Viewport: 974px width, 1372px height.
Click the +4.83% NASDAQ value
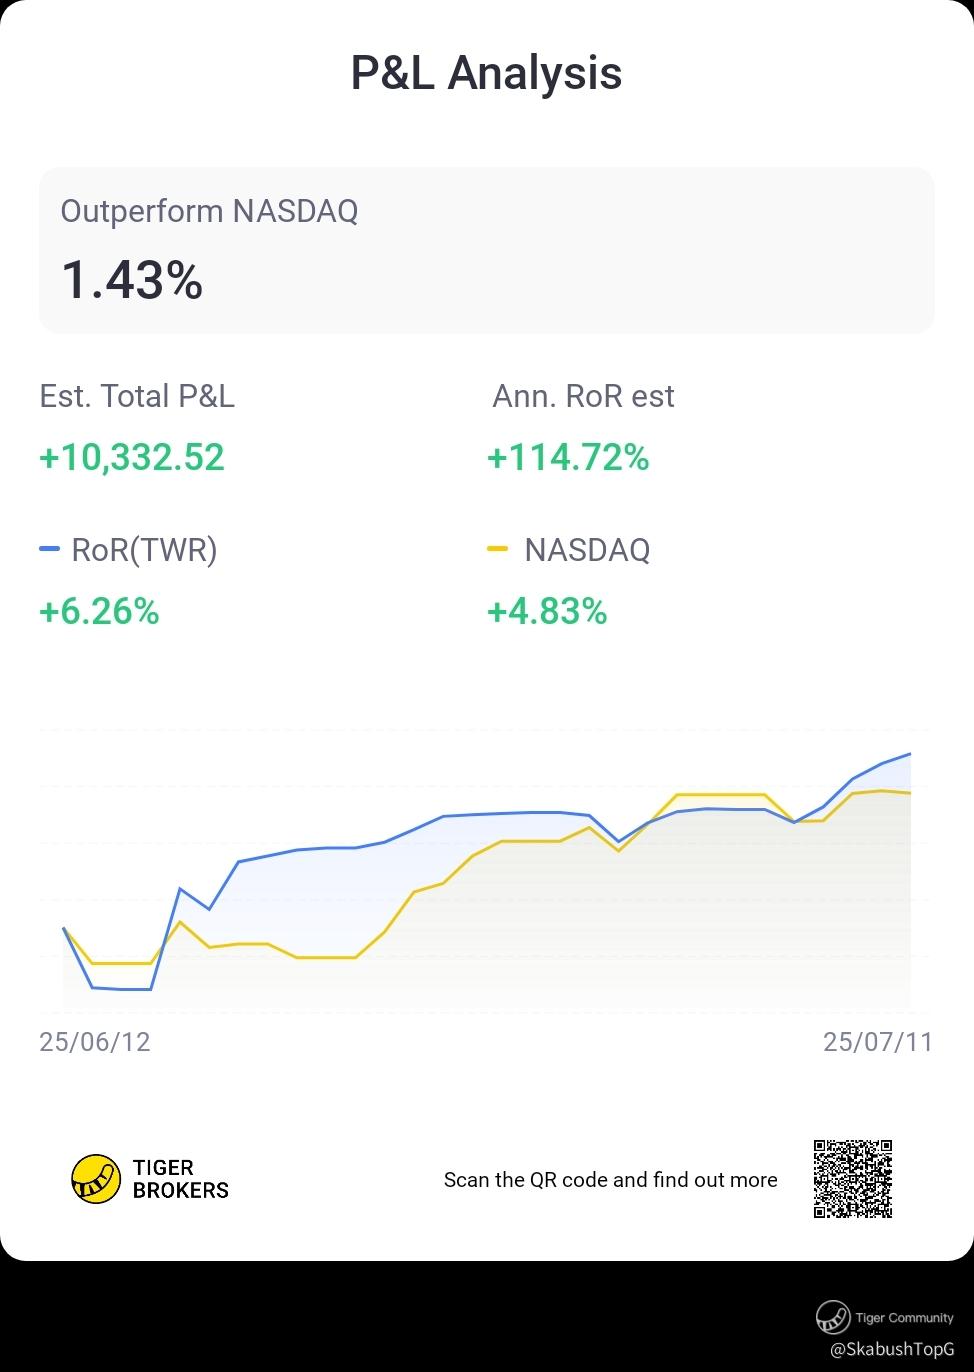(x=547, y=611)
